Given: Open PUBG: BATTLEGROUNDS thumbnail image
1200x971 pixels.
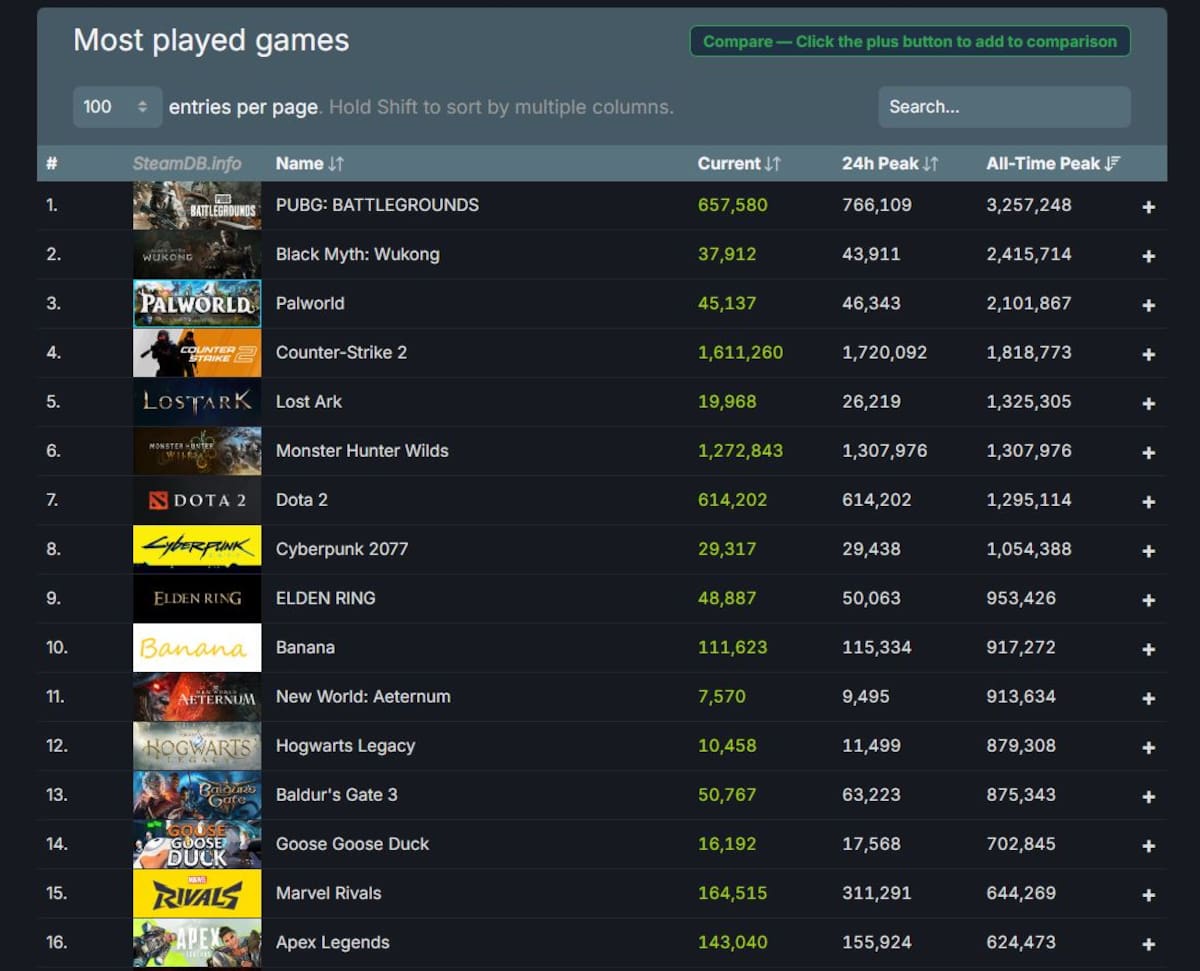Looking at the screenshot, I should tap(197, 205).
